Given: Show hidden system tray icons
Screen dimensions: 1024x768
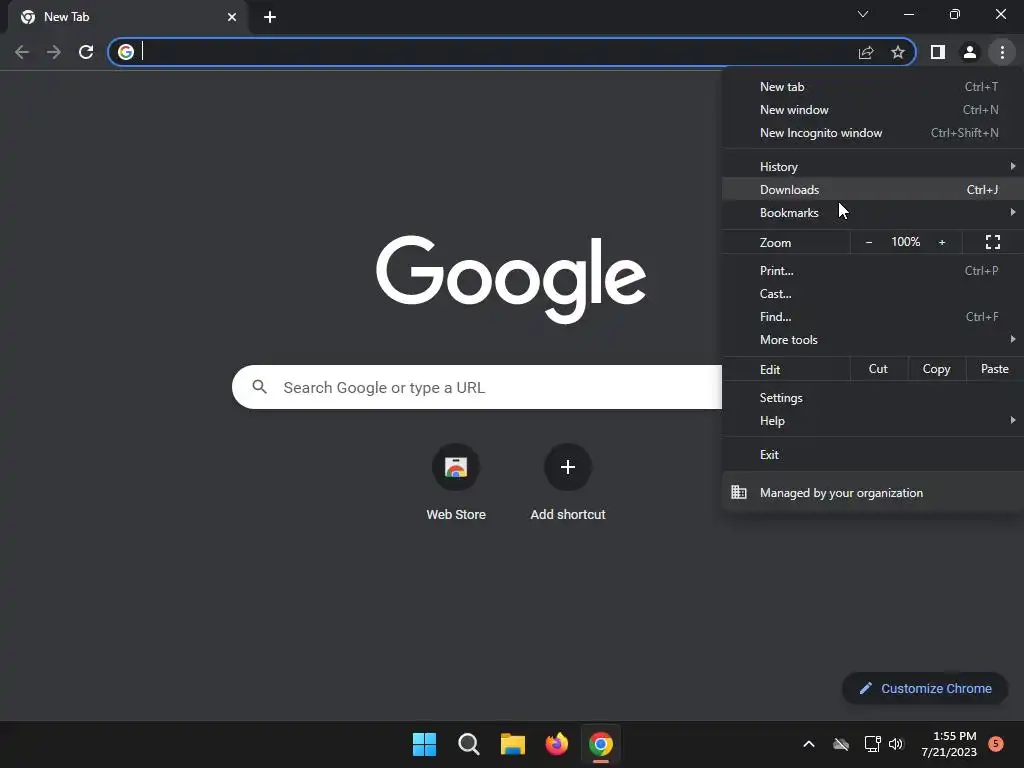Looking at the screenshot, I should (x=808, y=744).
